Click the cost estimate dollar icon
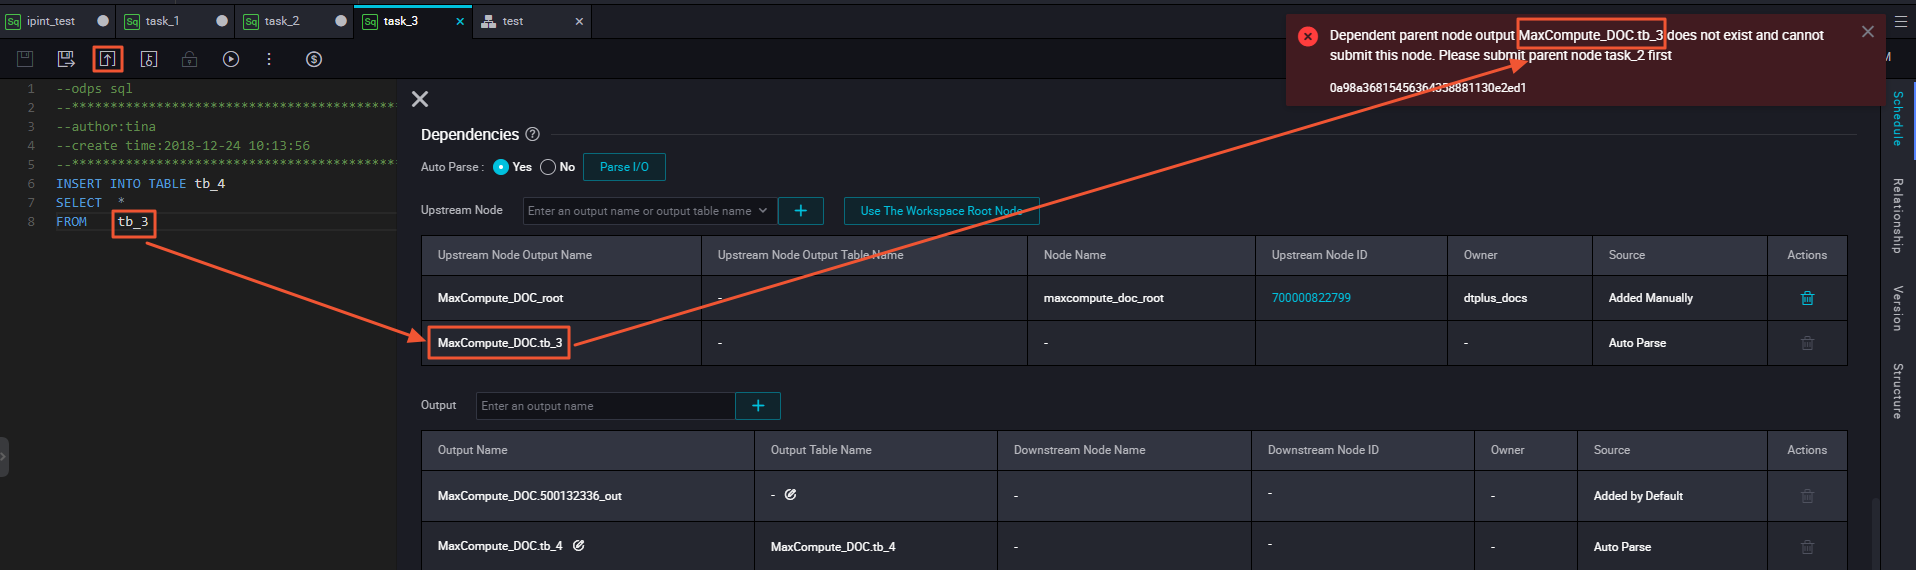The image size is (1916, 570). click(314, 59)
